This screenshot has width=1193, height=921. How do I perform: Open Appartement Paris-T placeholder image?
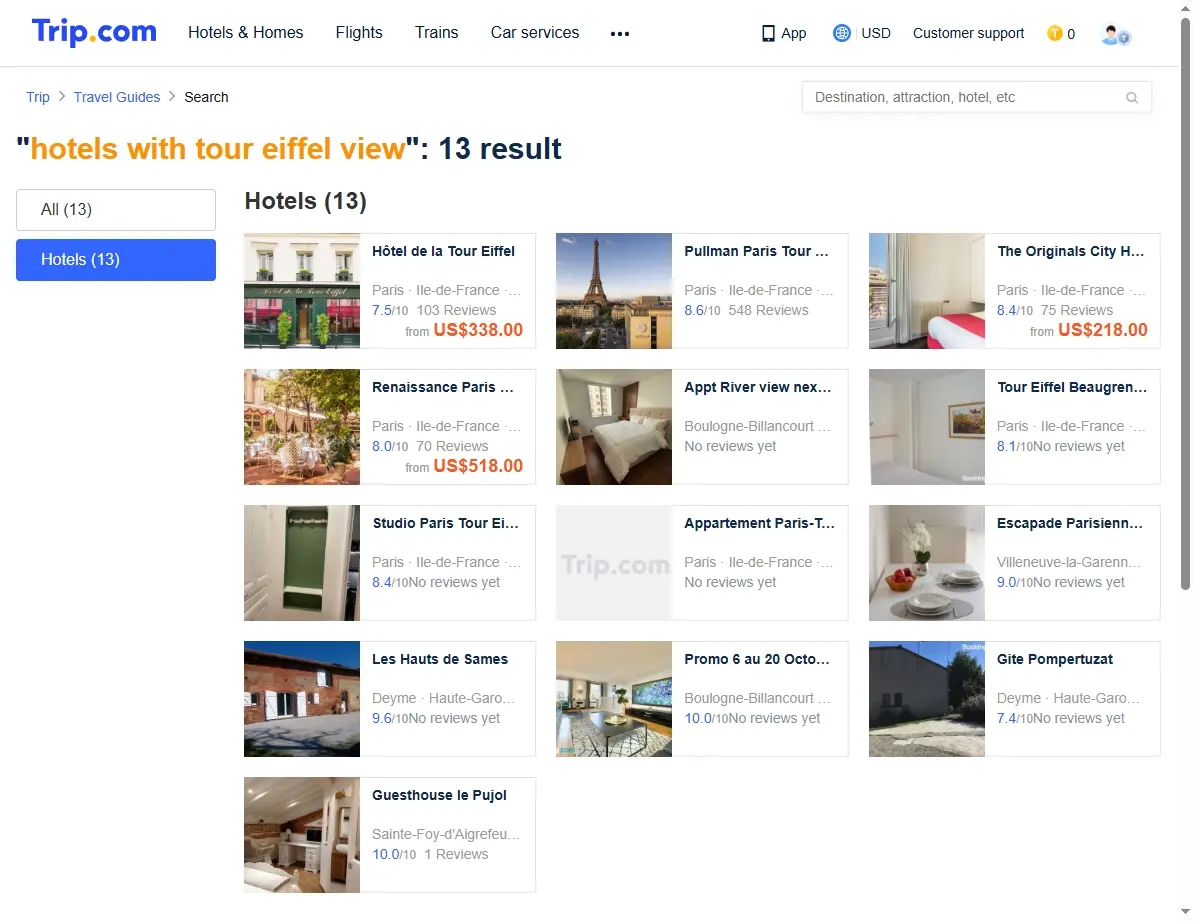pos(614,564)
